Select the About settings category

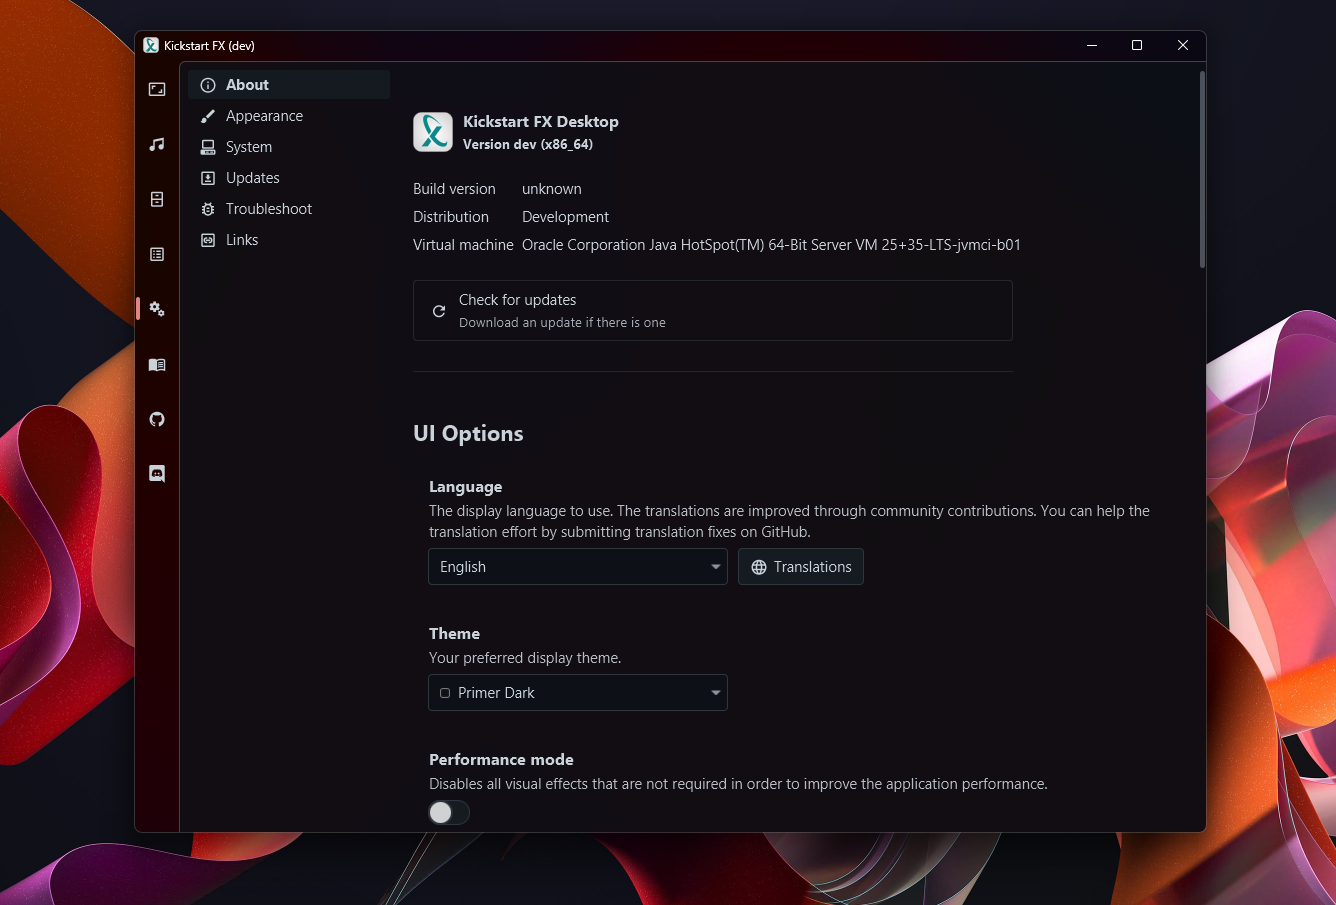pos(289,85)
